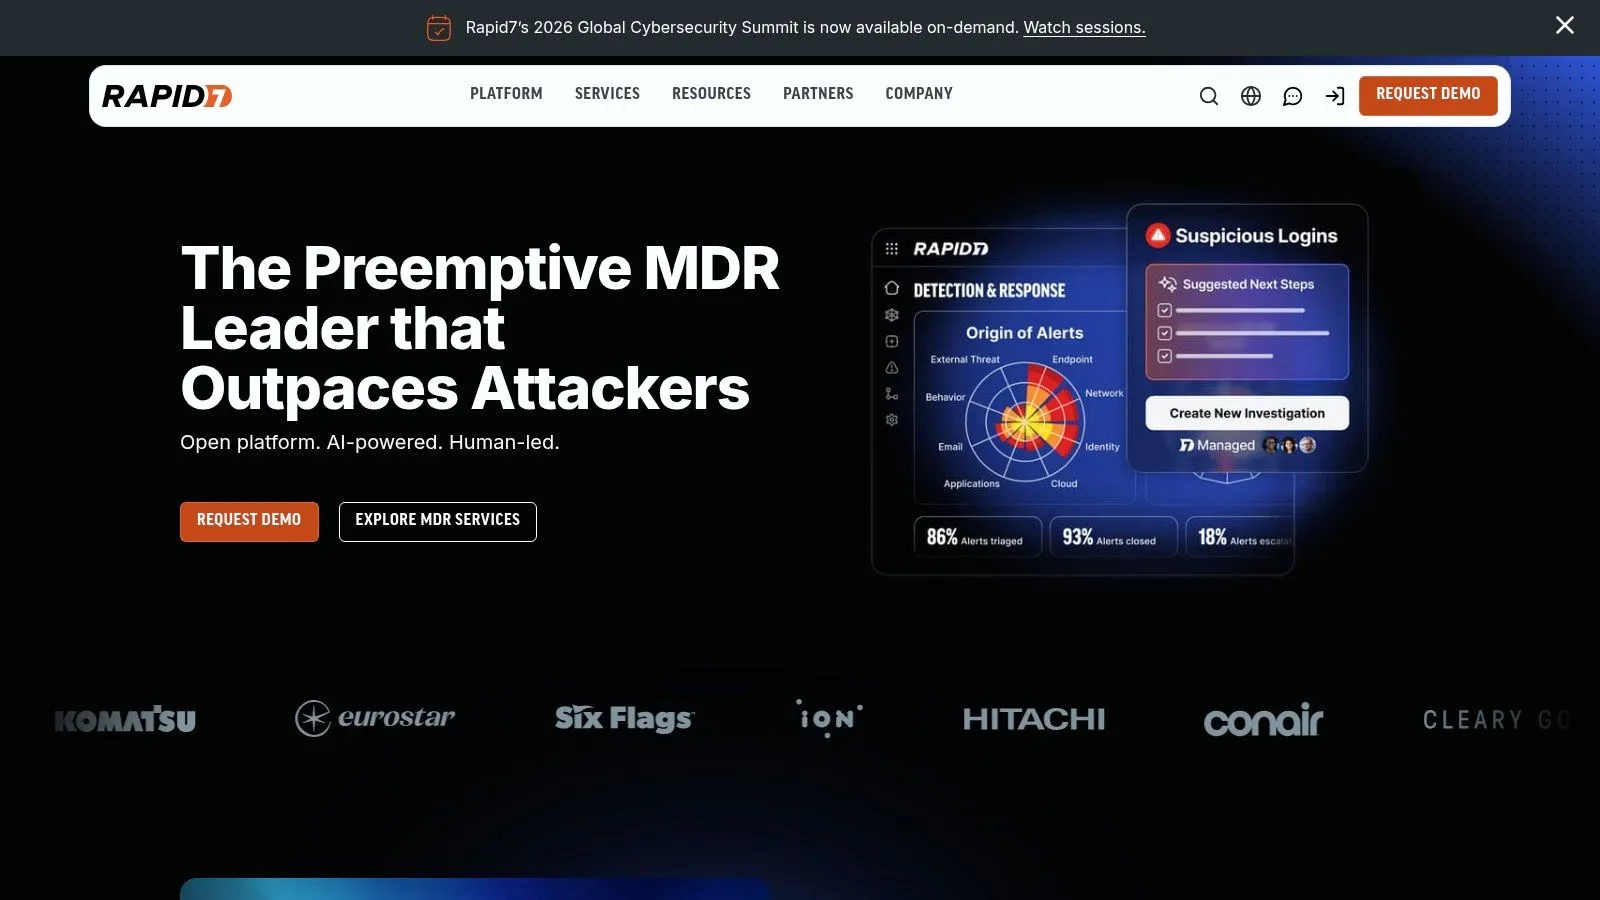Click the 93% Alerts closed card

tap(1113, 537)
